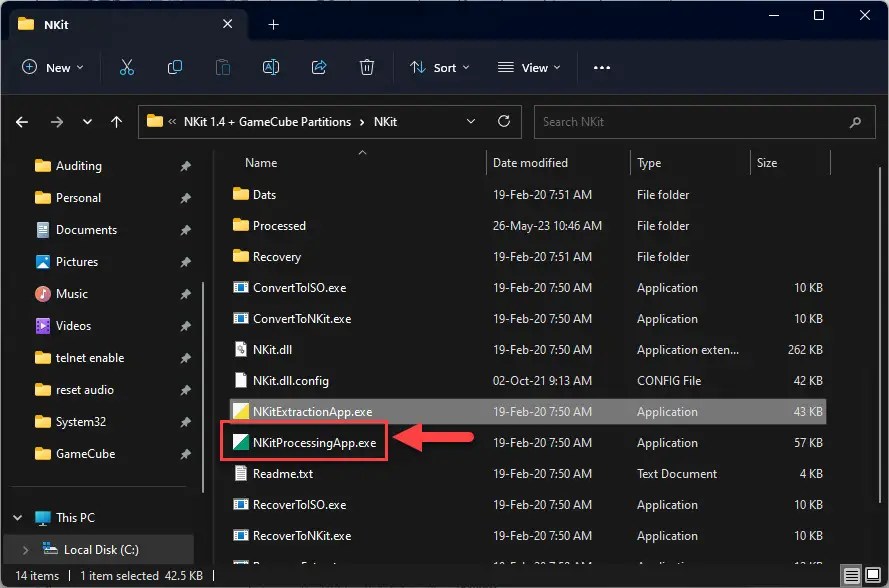
Task: Unpin the GameCube folder pin icon
Action: click(185, 454)
